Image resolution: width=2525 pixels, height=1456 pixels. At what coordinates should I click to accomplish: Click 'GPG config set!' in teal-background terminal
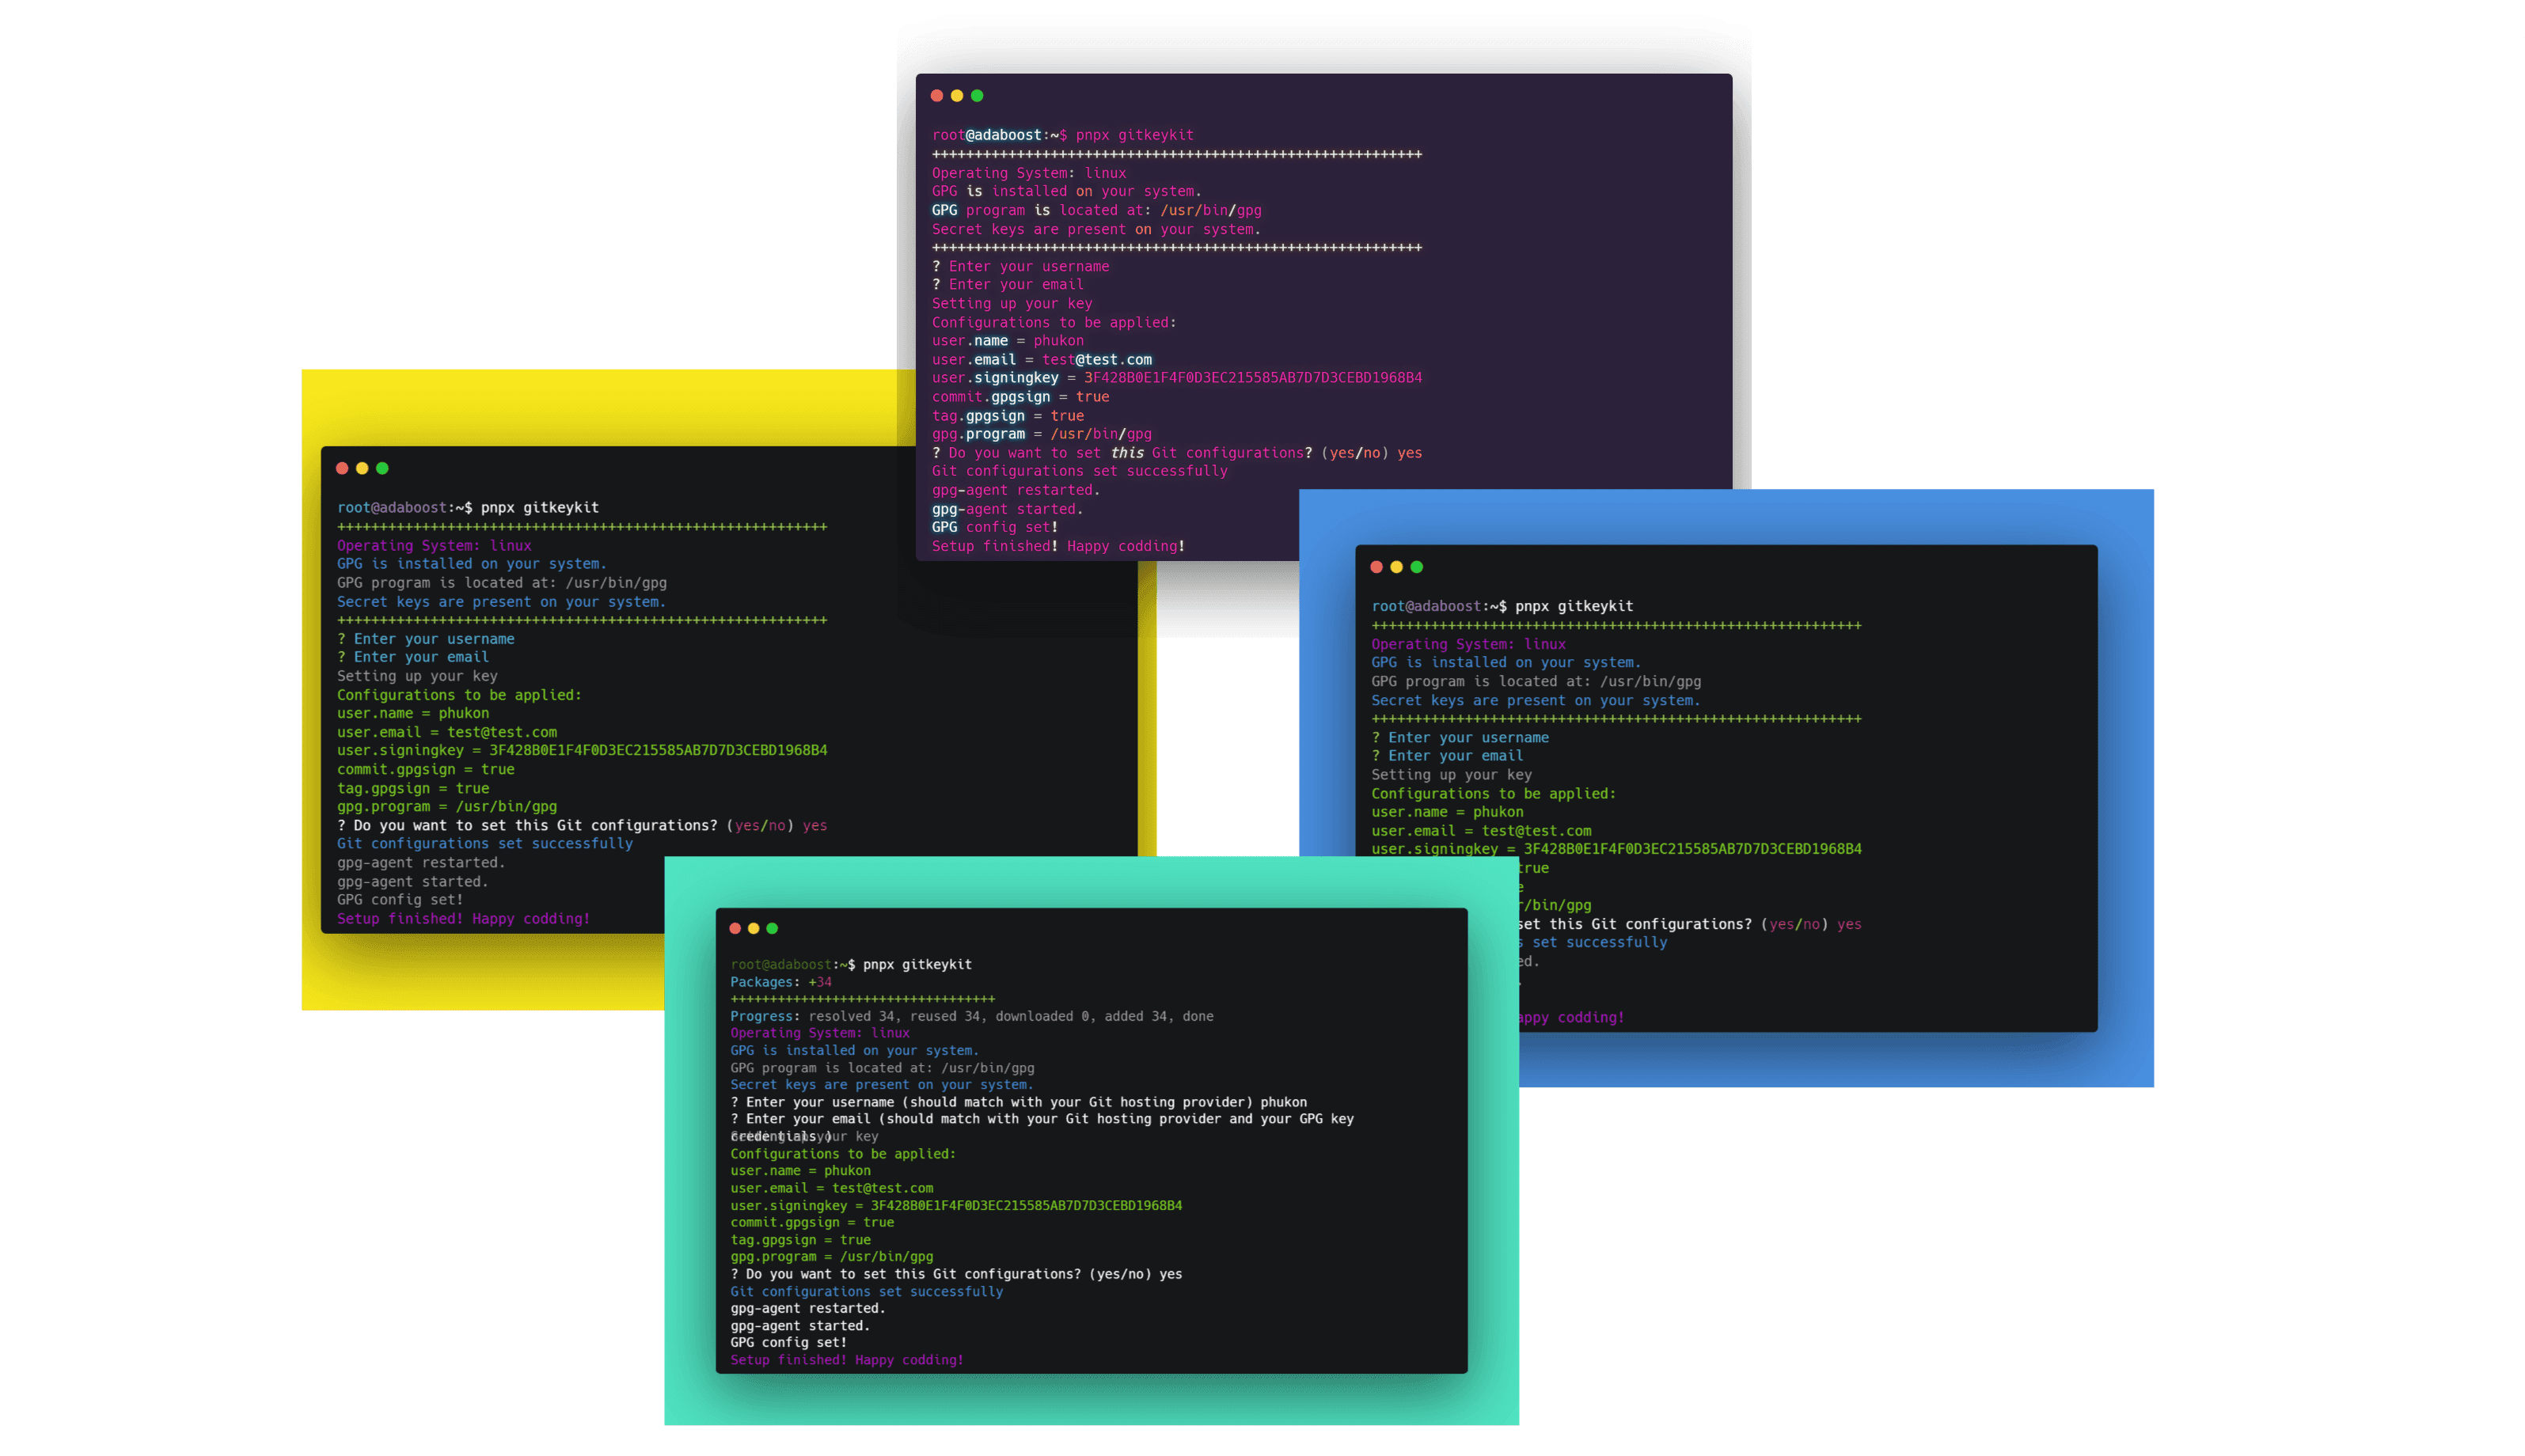pyautogui.click(x=788, y=1343)
